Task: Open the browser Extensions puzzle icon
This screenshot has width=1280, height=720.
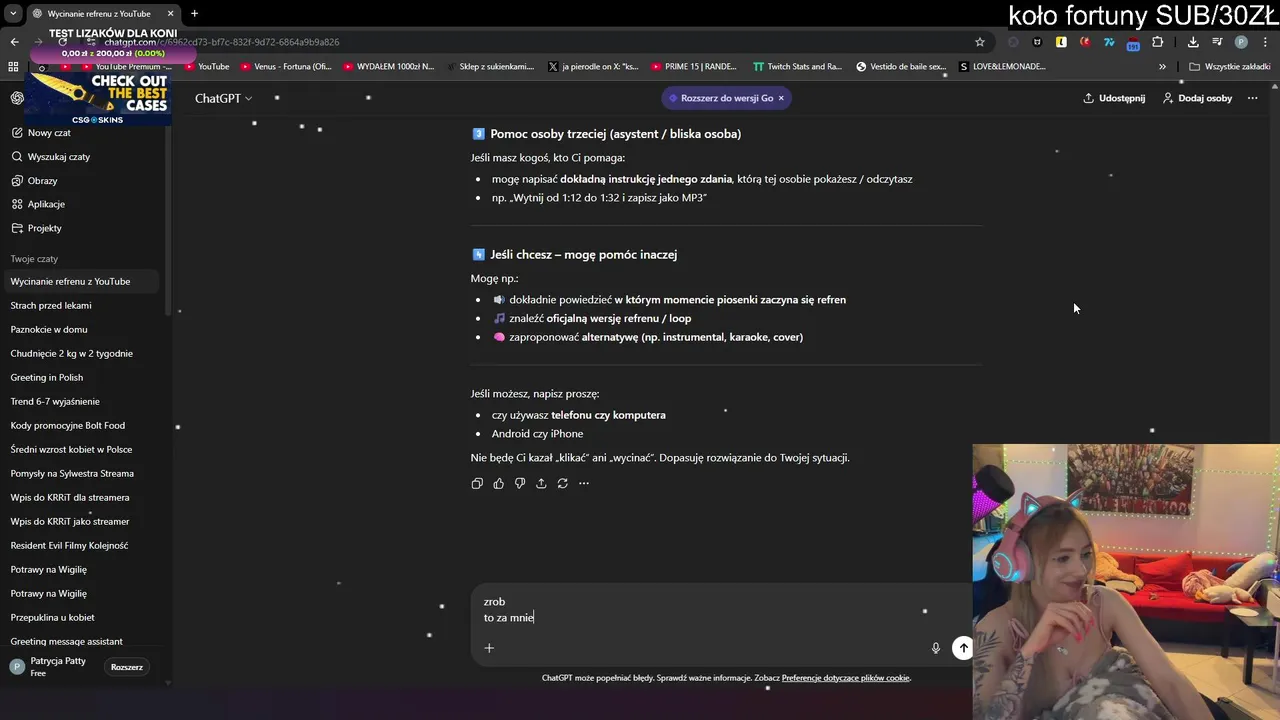Action: point(1158,42)
